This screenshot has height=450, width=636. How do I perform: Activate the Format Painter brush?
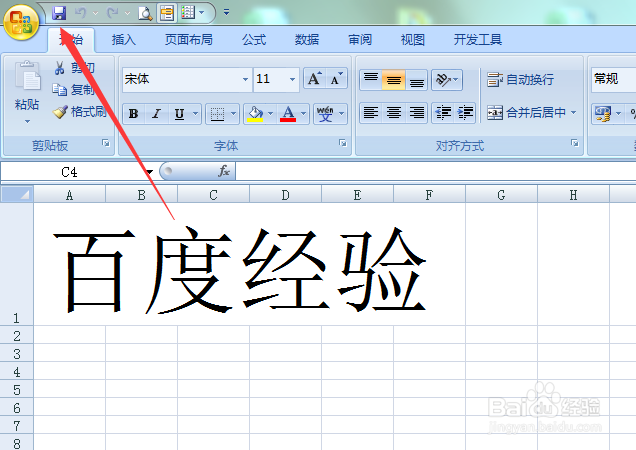click(60, 112)
